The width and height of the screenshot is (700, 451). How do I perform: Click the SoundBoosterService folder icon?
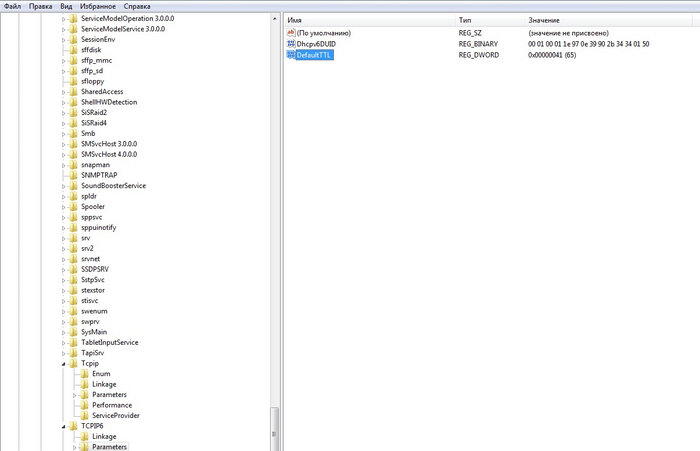pos(74,186)
